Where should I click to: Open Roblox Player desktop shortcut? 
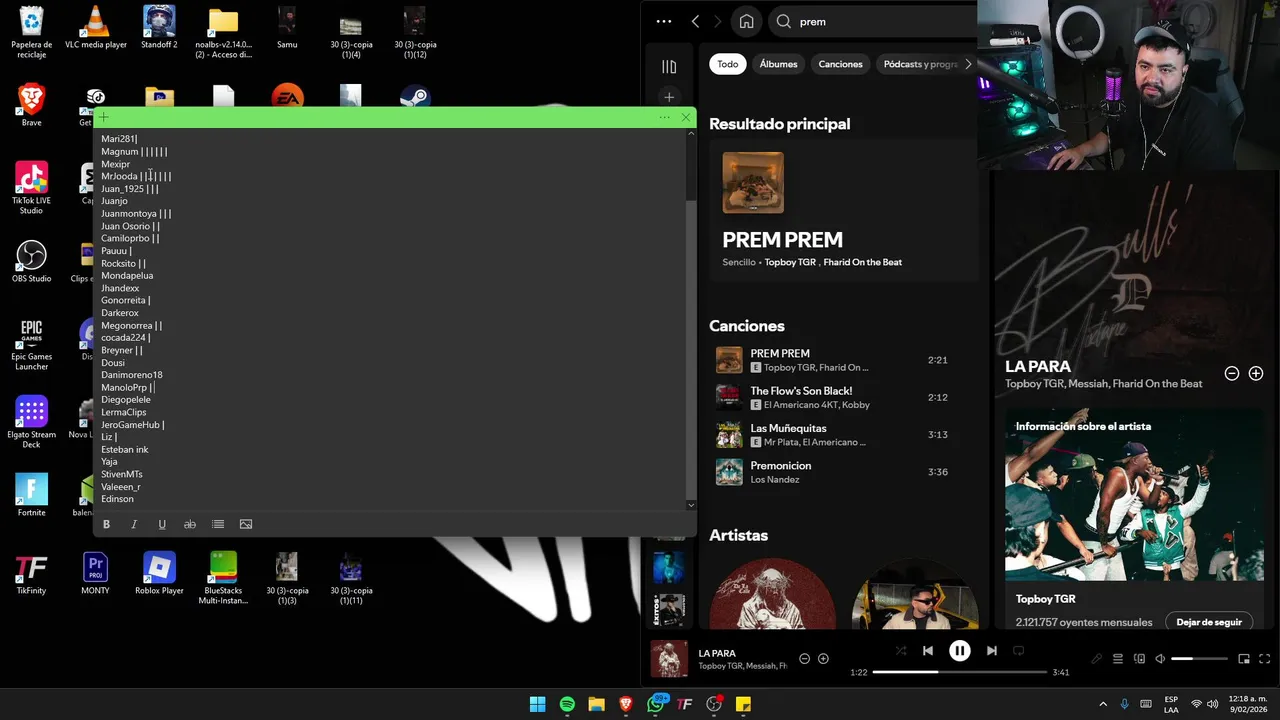pyautogui.click(x=159, y=574)
